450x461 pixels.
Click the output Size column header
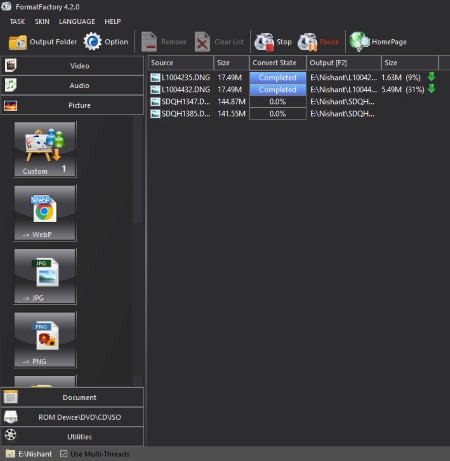[410, 63]
